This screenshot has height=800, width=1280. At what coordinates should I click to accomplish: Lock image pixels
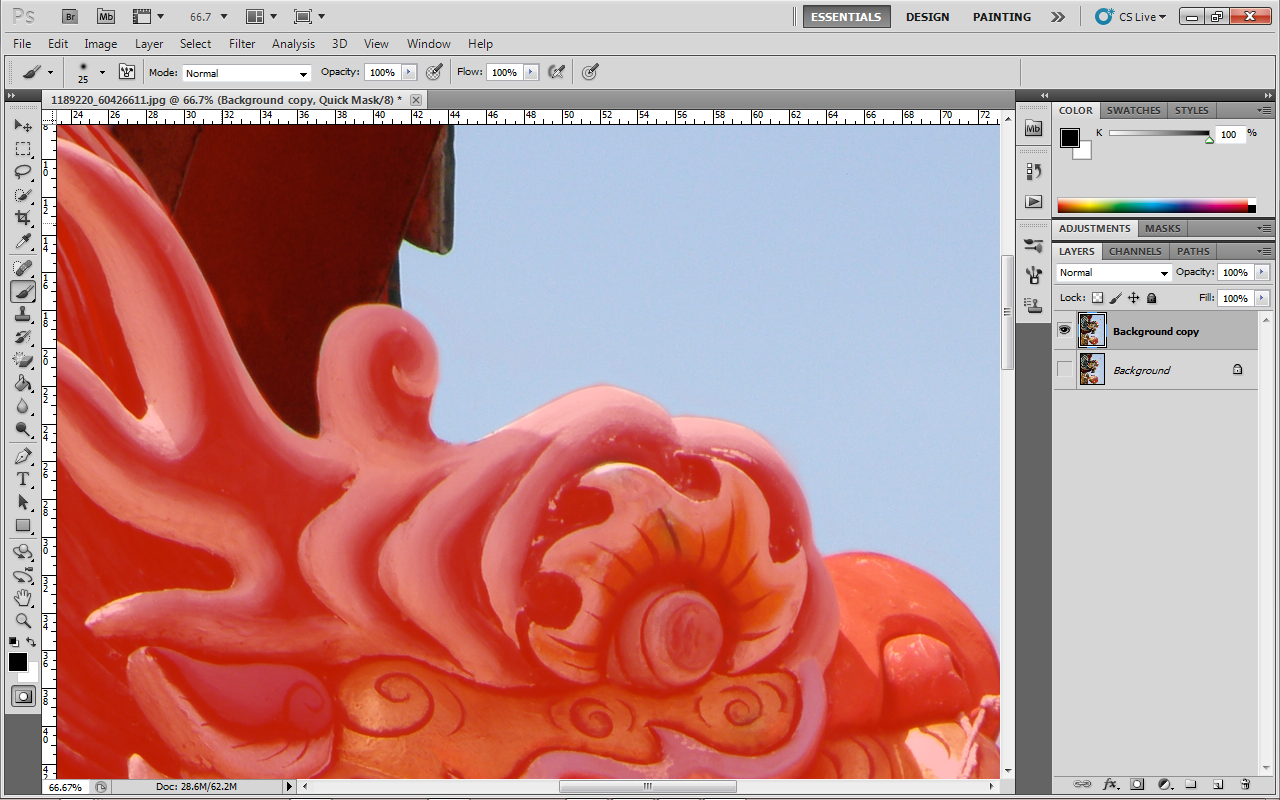[1115, 298]
